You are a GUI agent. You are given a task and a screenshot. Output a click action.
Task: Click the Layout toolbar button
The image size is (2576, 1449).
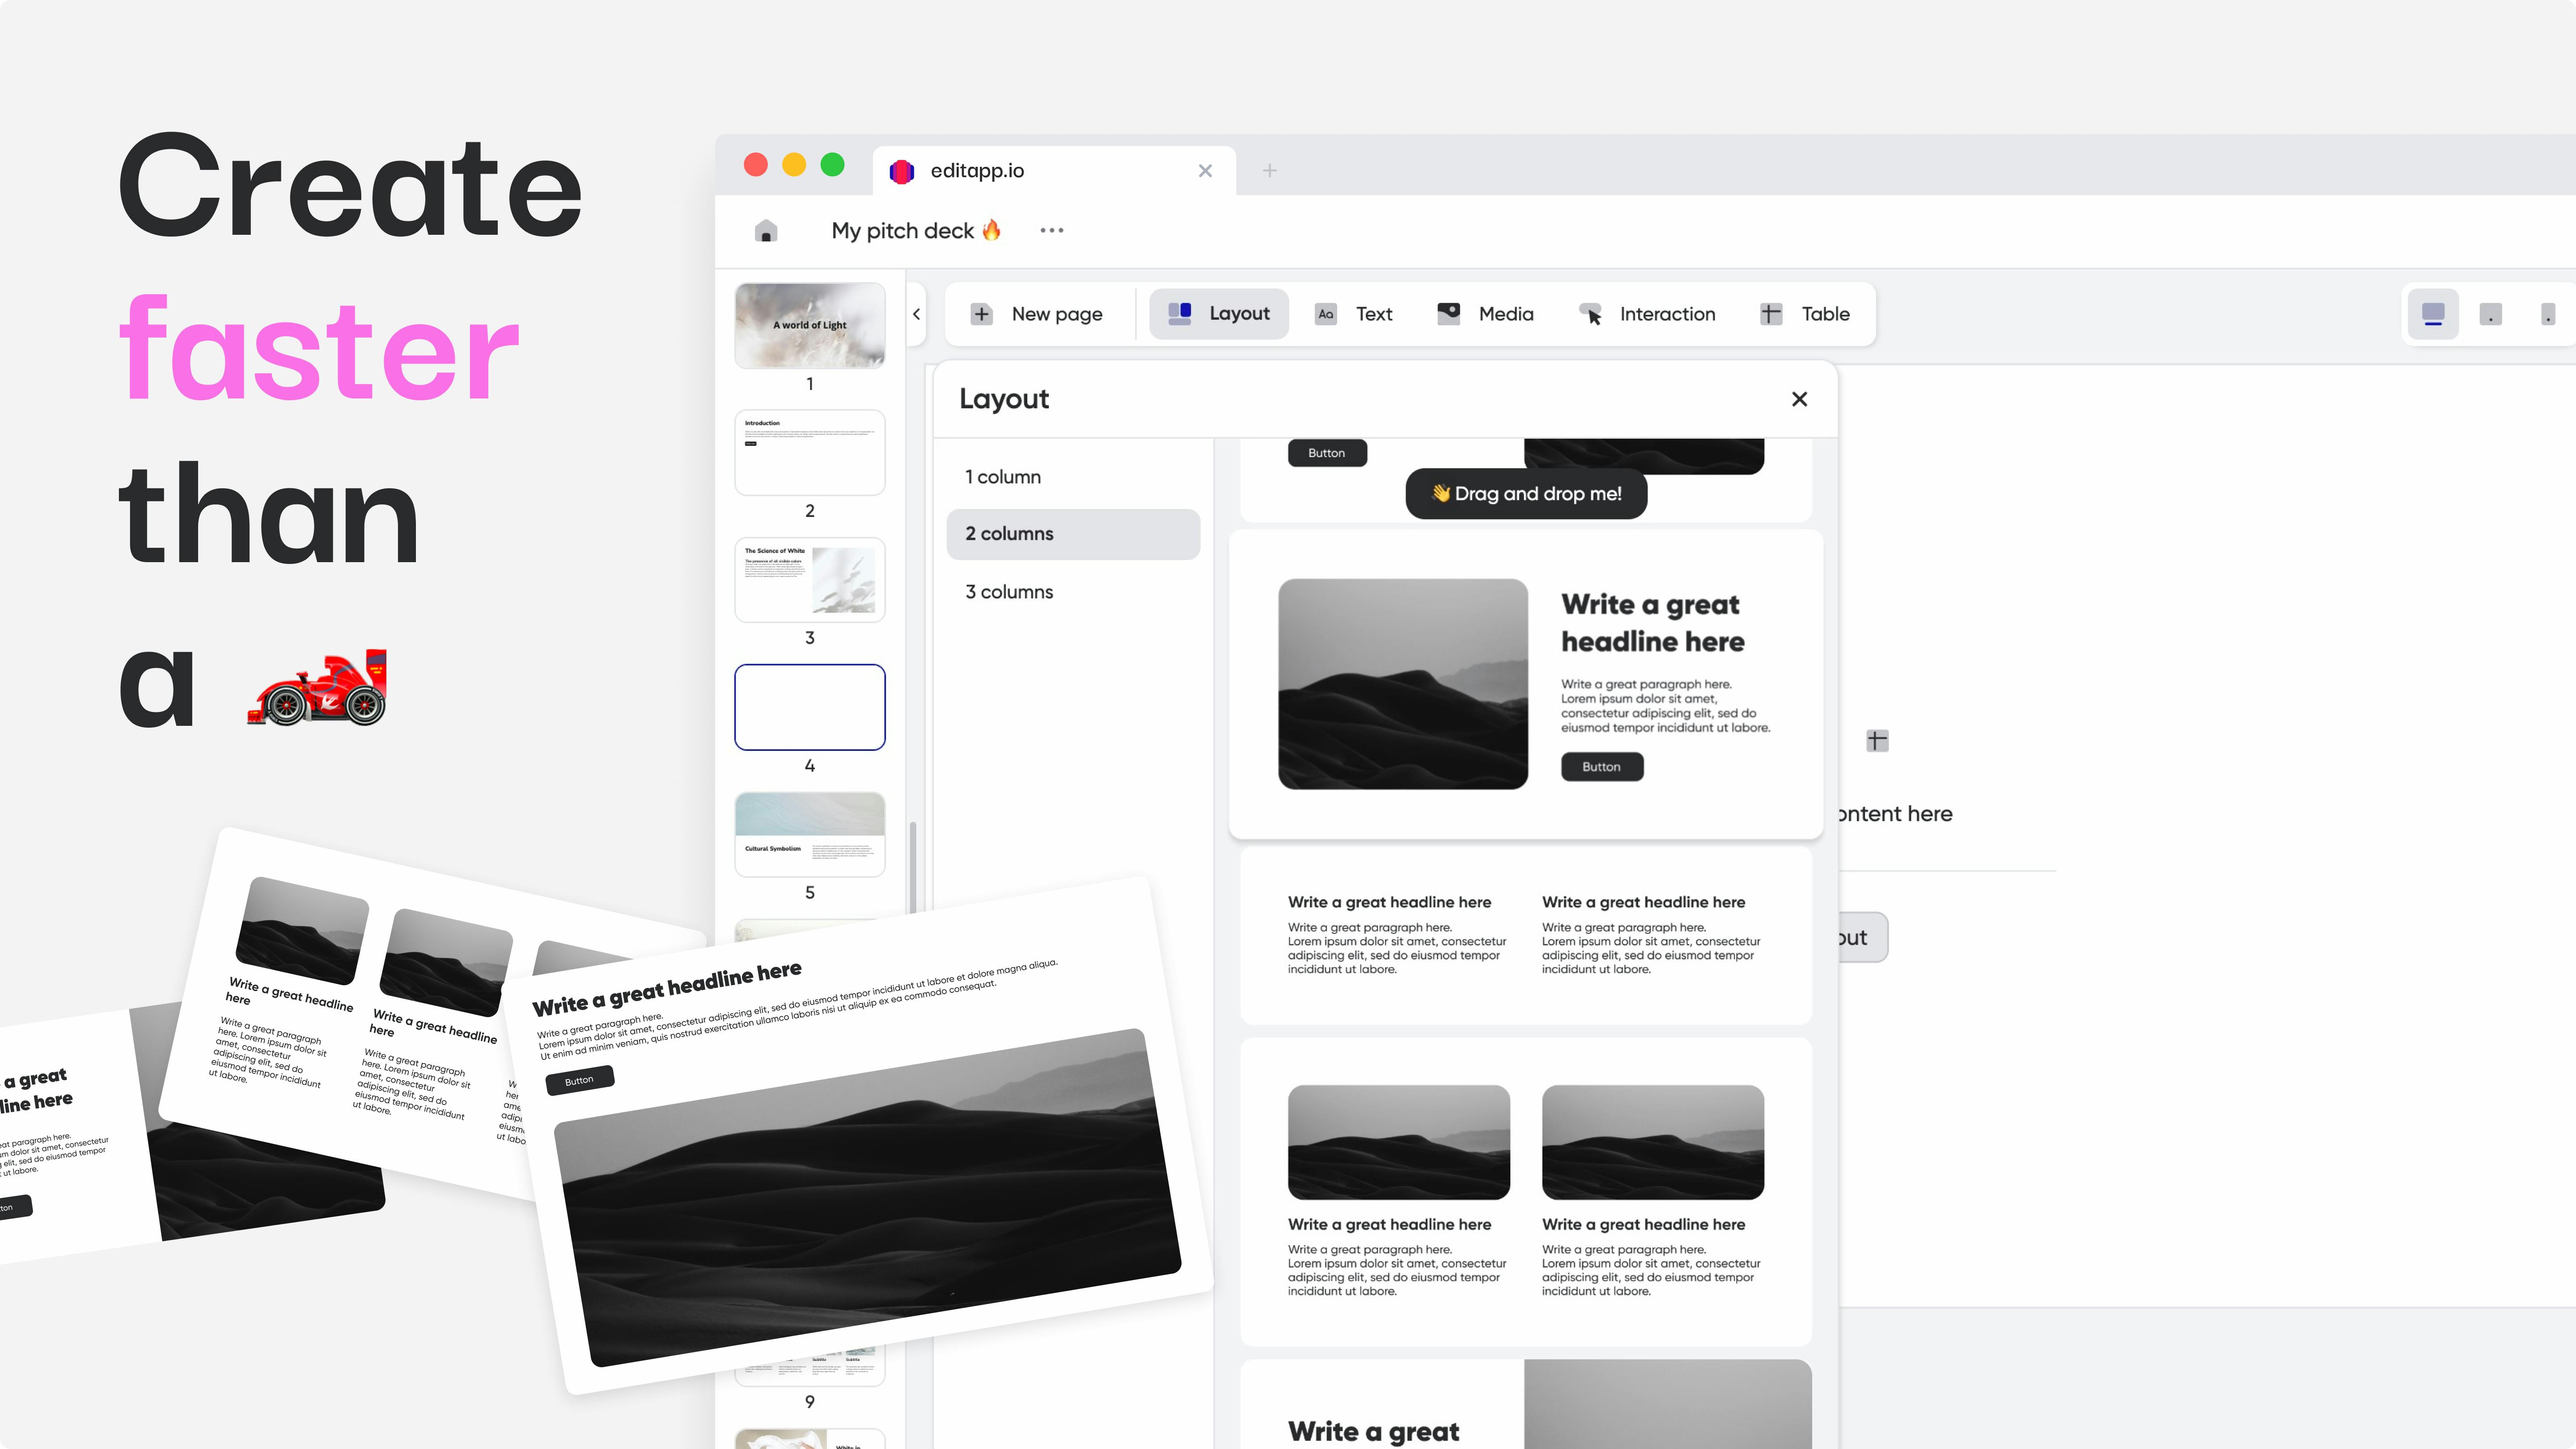(1219, 314)
